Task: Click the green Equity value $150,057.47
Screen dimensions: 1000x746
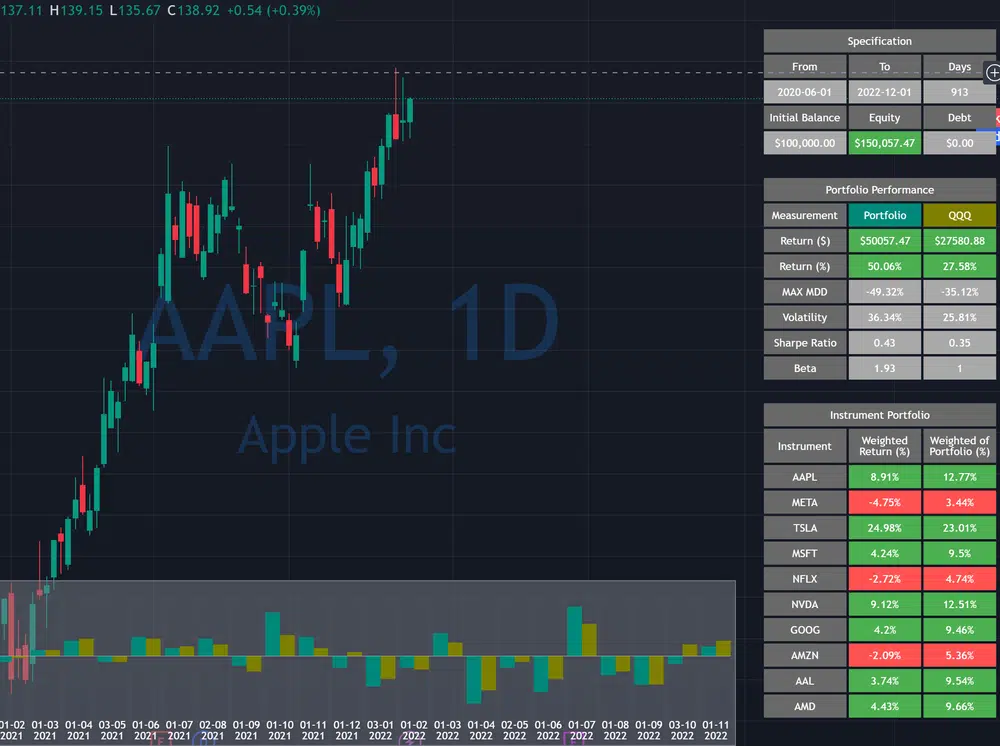Action: (x=884, y=143)
